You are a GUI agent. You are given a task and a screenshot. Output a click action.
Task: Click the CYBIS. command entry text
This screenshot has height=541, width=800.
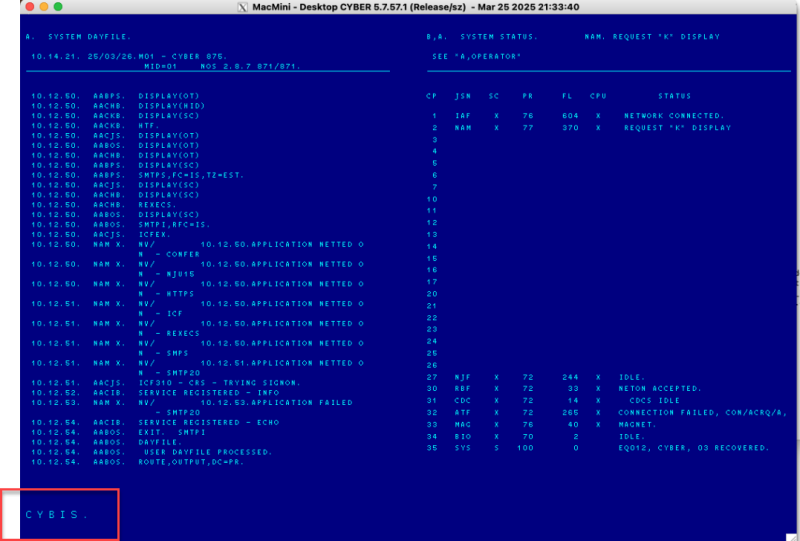[x=57, y=514]
